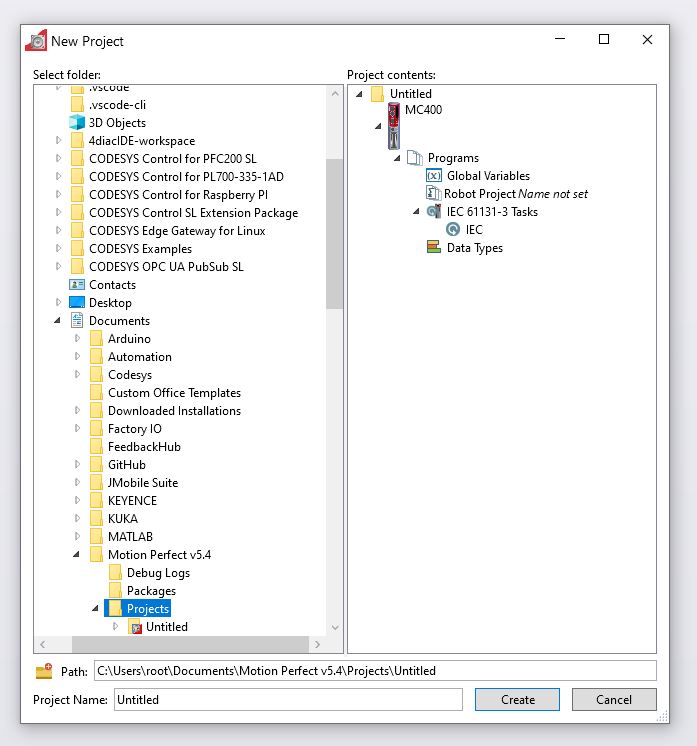697x746 pixels.
Task: Expand the Desktop tree node
Action: tap(58, 302)
